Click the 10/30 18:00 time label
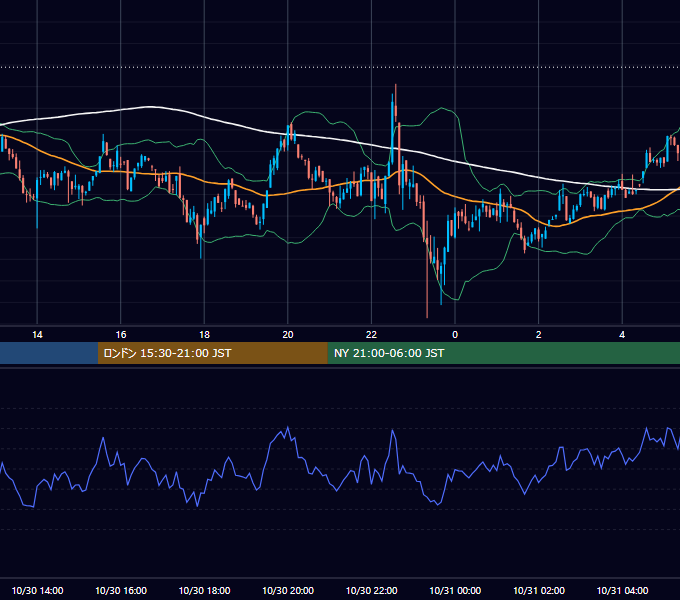Screen dimensions: 680x600 point(204,590)
